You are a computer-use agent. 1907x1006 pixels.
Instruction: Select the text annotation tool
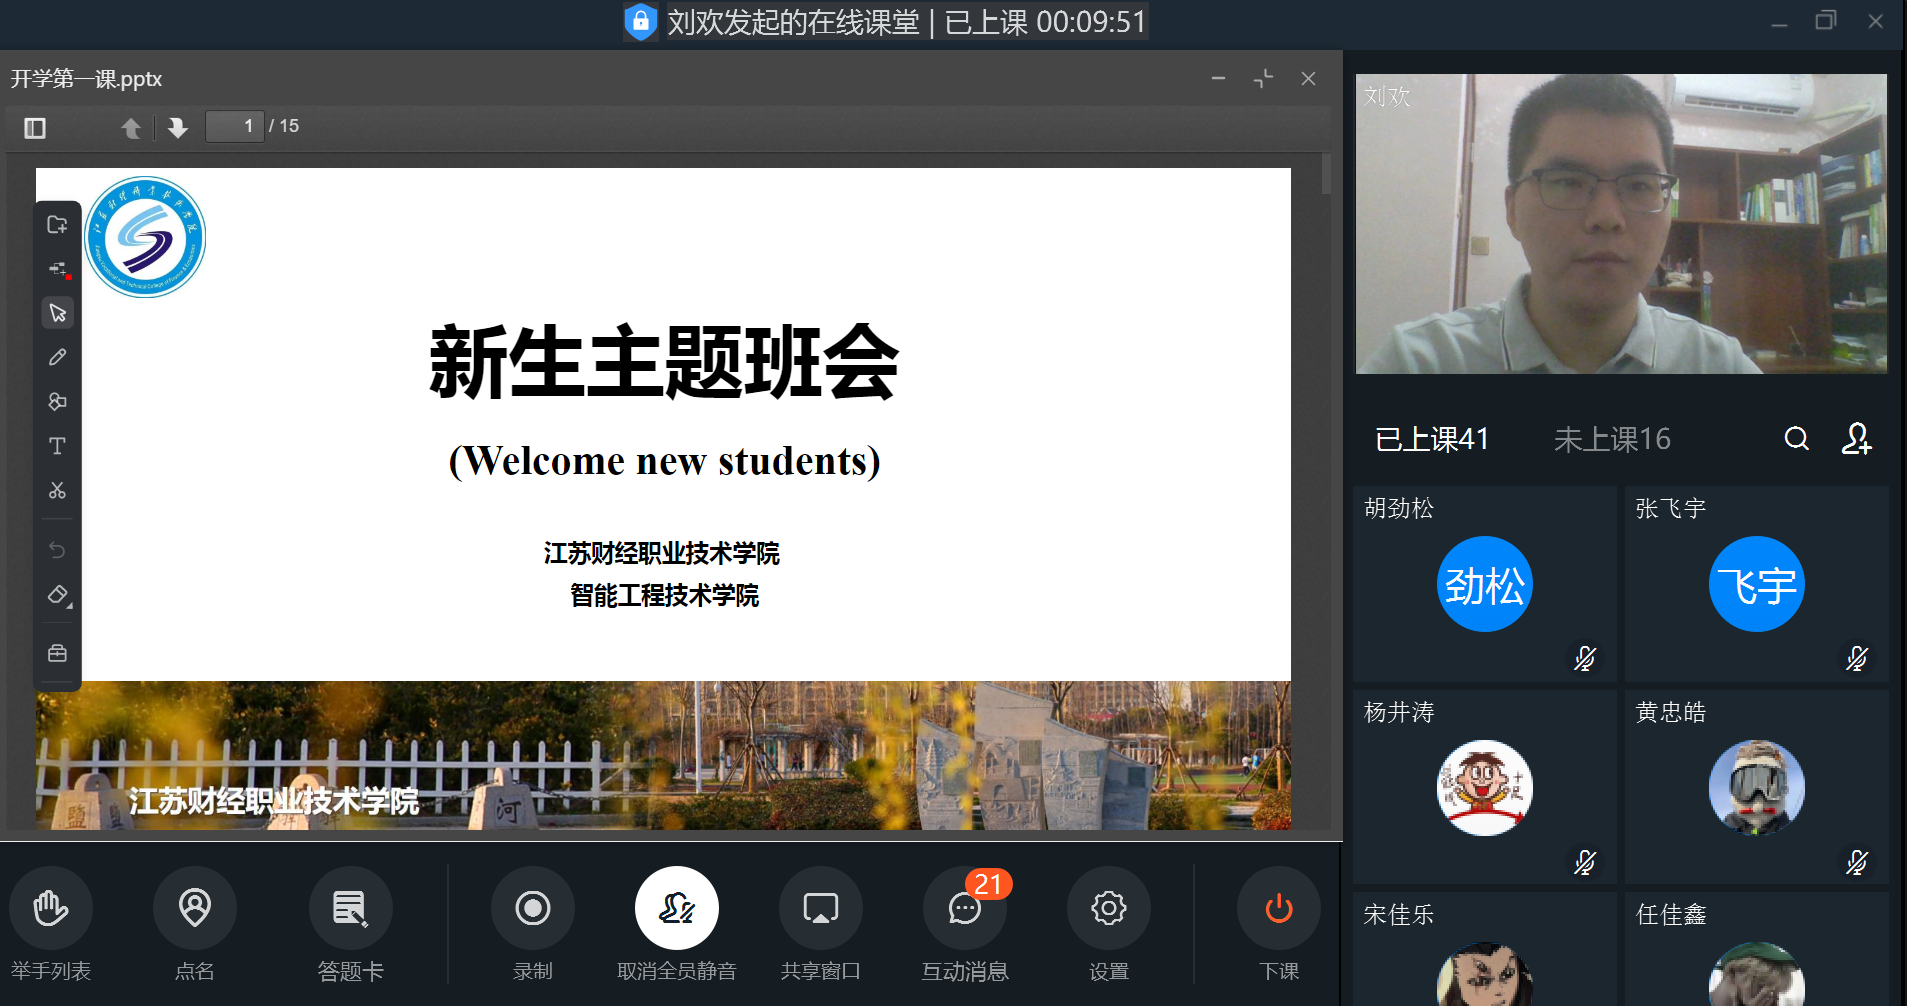click(x=57, y=446)
